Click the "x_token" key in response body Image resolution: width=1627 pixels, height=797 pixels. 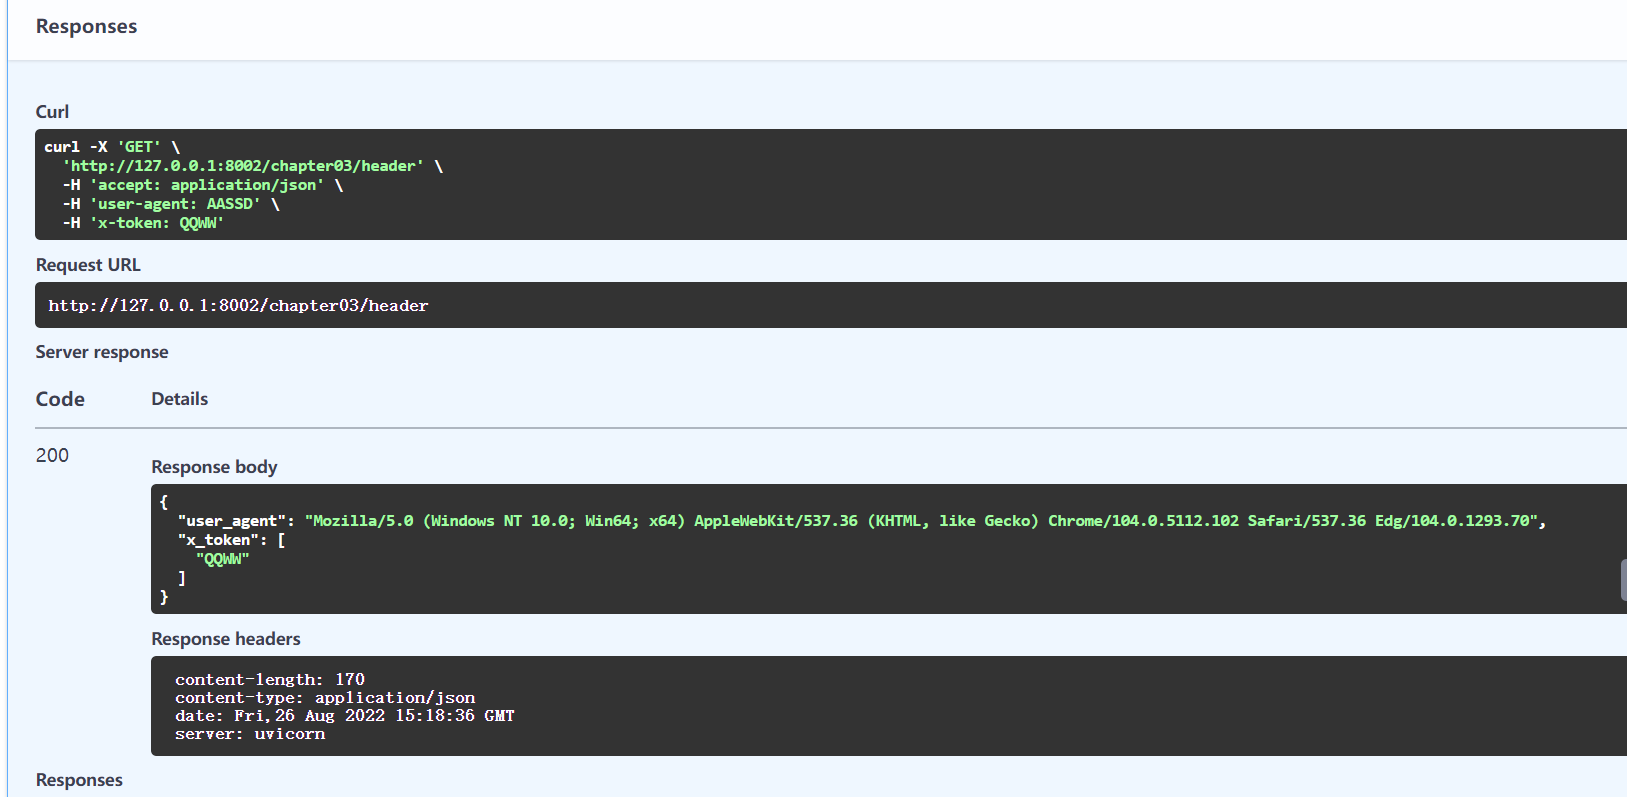[x=218, y=540]
